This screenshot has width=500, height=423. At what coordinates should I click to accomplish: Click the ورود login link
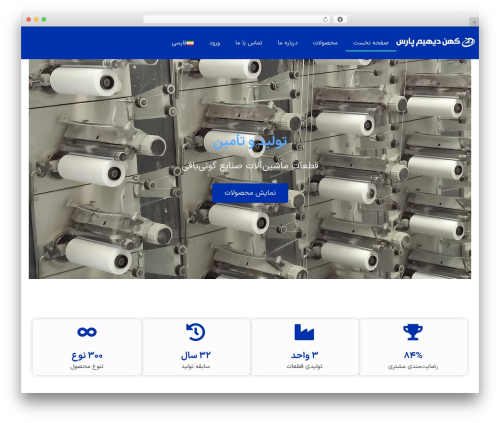click(x=215, y=43)
